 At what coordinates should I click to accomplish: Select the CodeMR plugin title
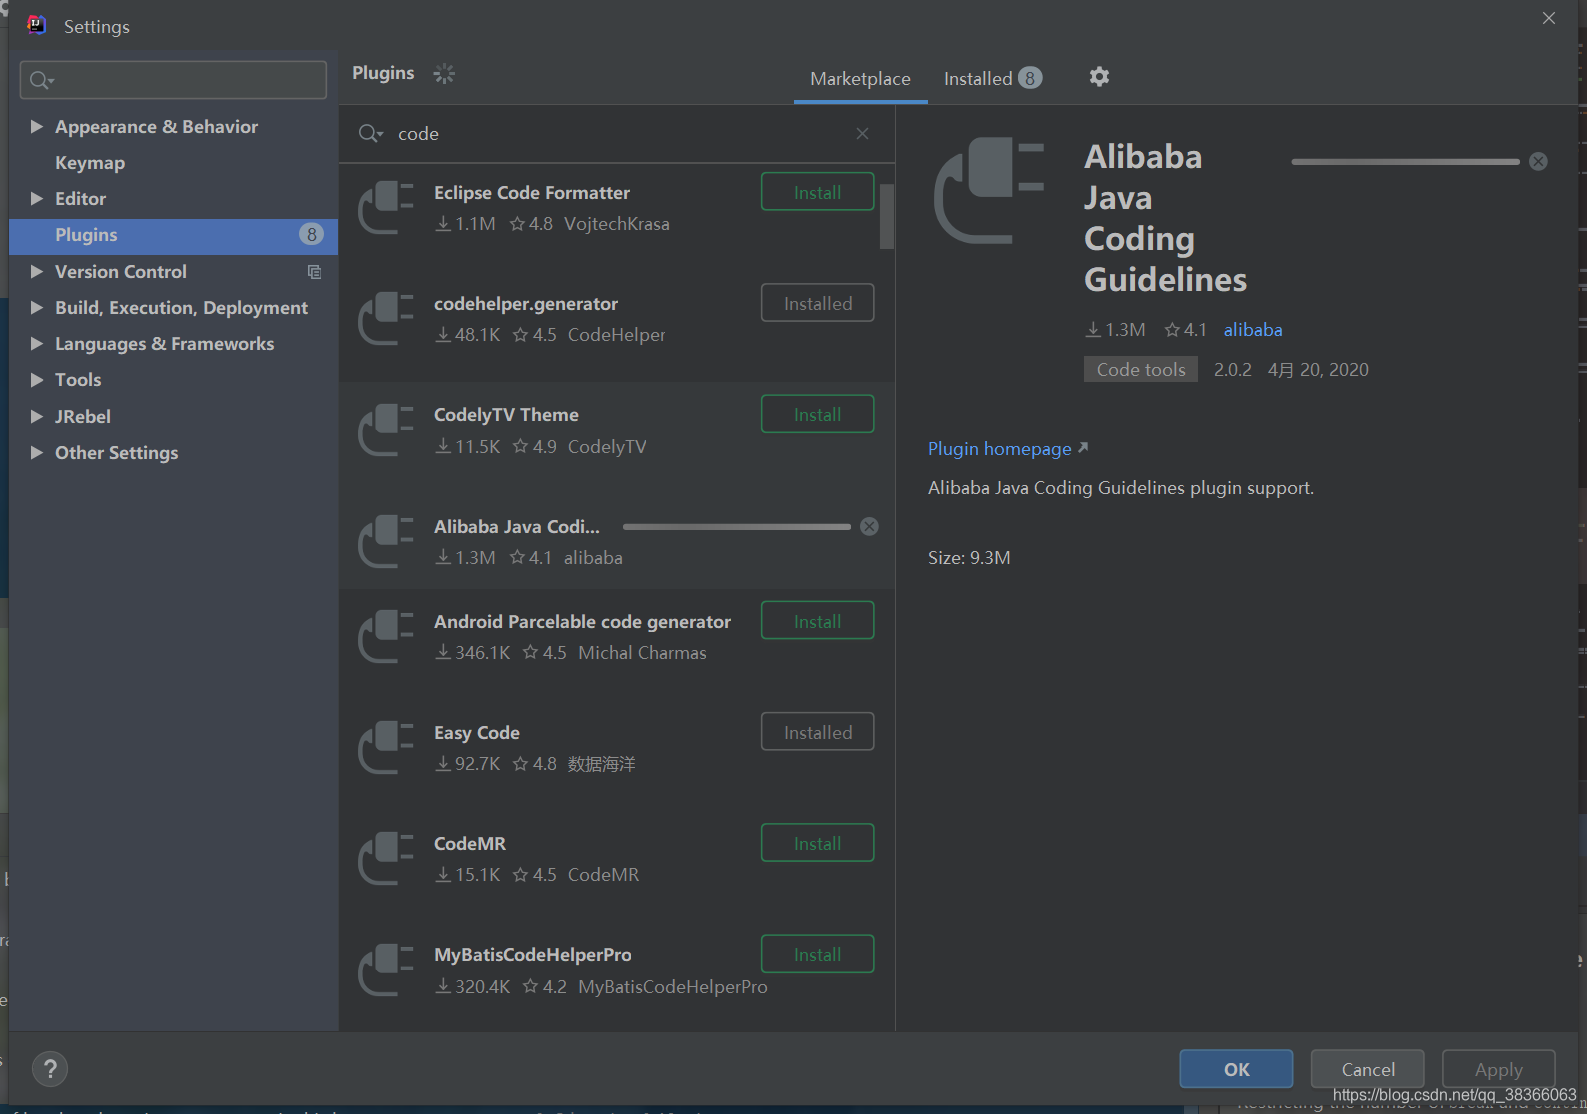pyautogui.click(x=470, y=844)
